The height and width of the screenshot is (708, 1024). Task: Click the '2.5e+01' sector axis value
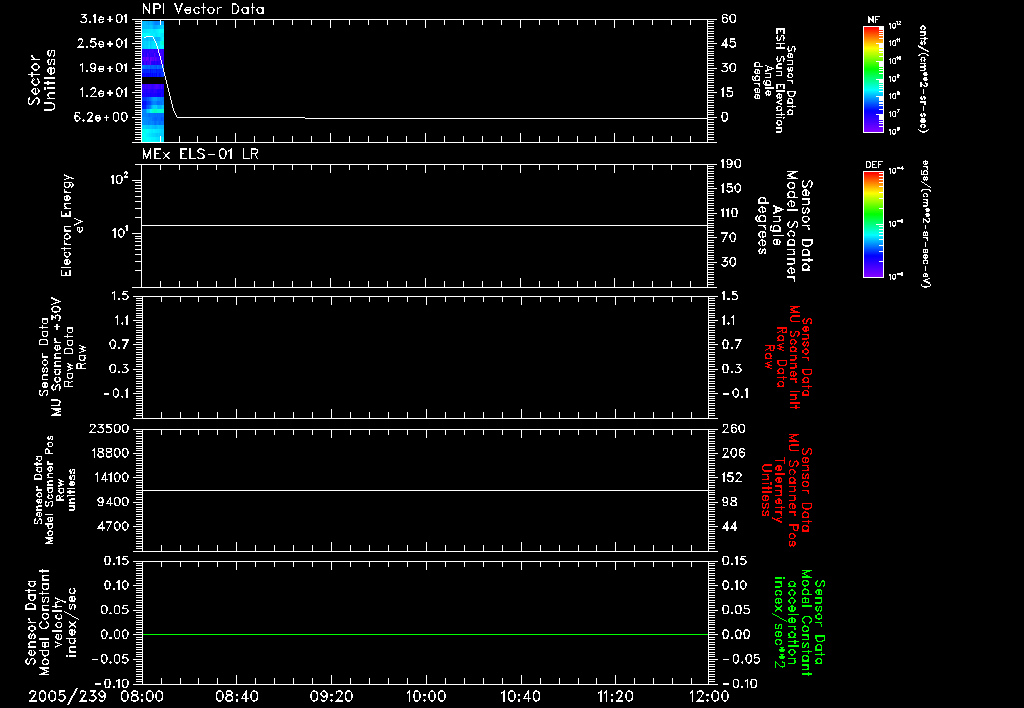pyautogui.click(x=104, y=43)
